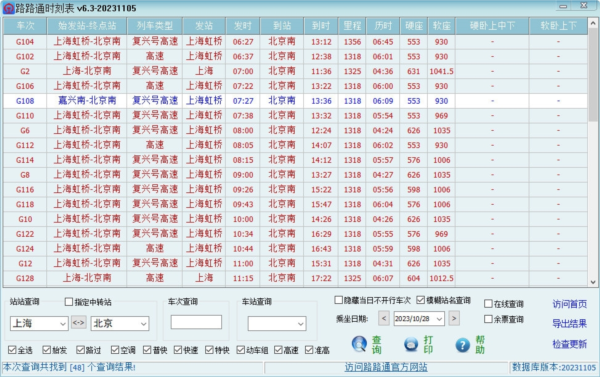
Task: Sort by 里程 column header
Action: (x=352, y=26)
